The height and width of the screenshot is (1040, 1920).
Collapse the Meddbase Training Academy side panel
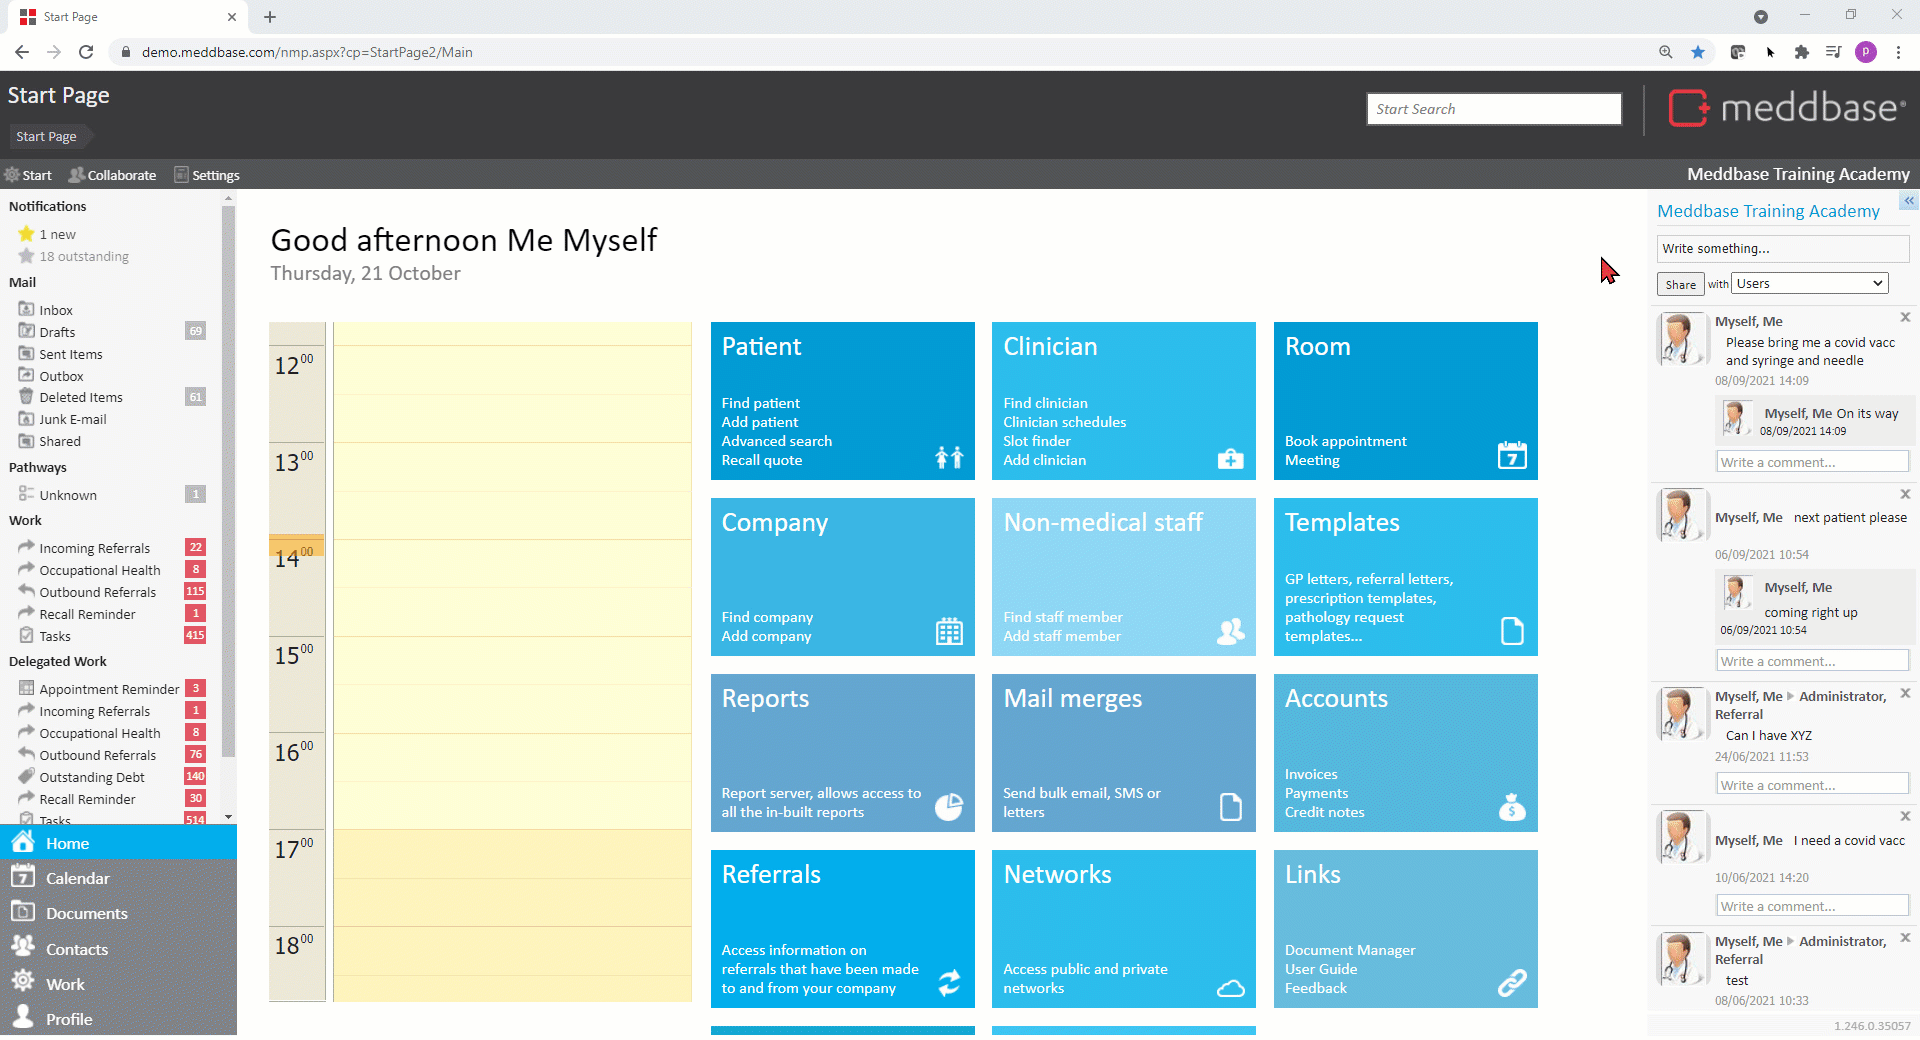point(1908,201)
